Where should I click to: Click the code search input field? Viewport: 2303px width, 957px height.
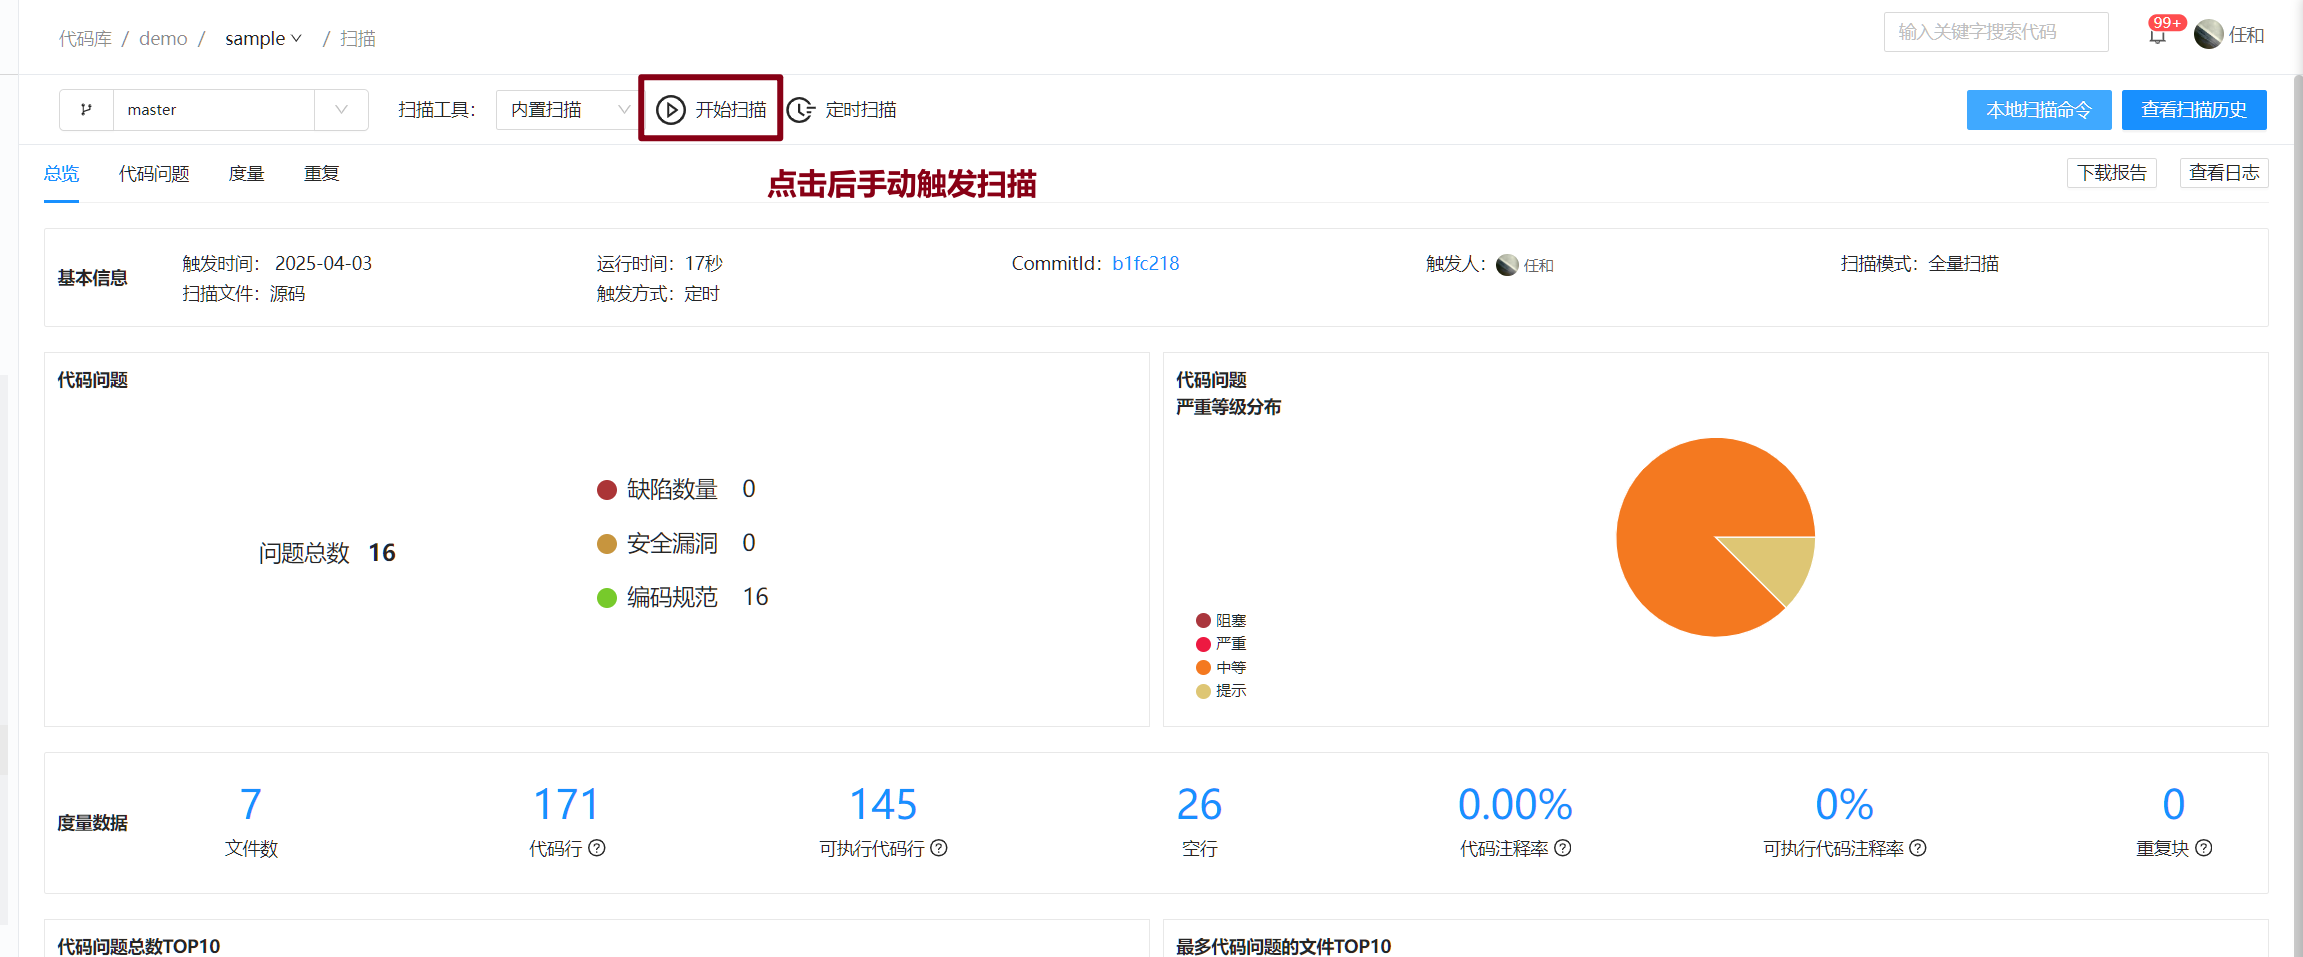click(1995, 32)
